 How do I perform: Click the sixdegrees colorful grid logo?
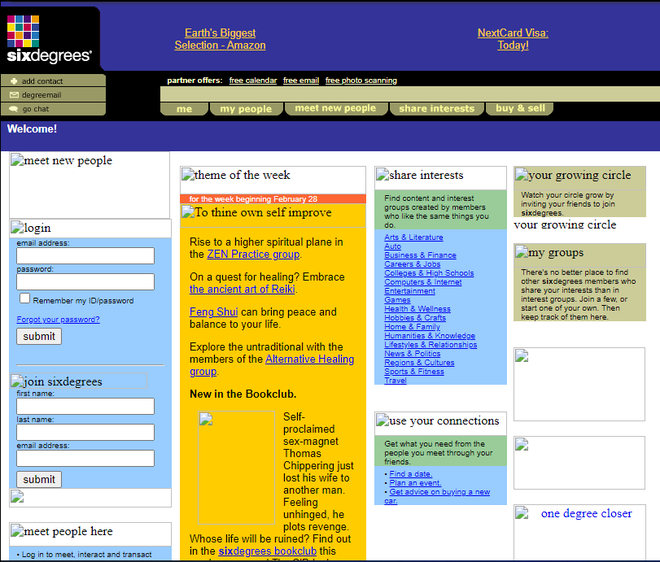pos(23,31)
